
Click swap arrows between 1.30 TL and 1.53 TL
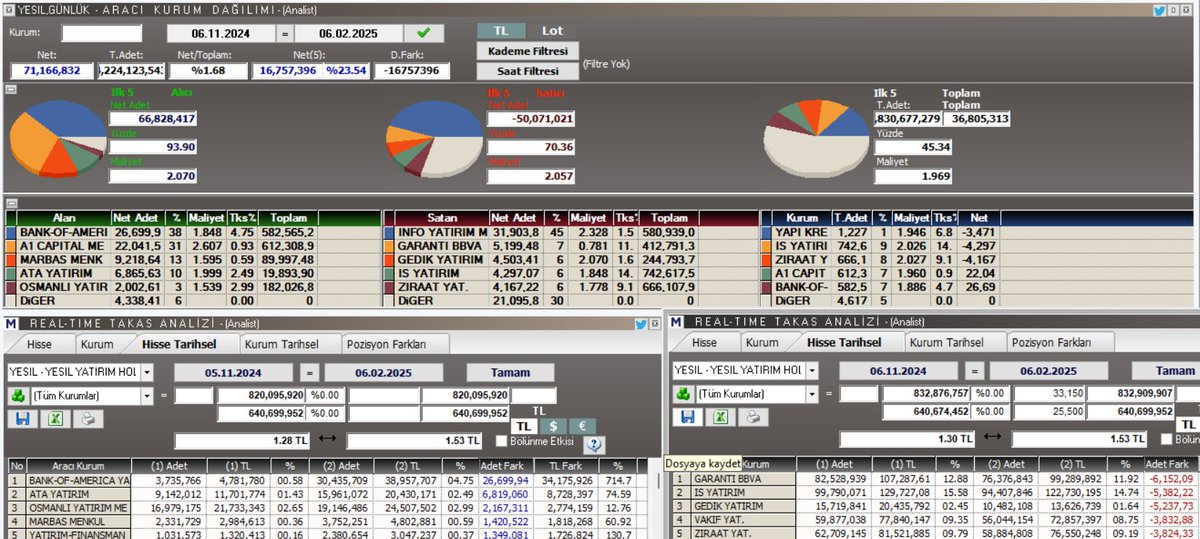pos(993,438)
